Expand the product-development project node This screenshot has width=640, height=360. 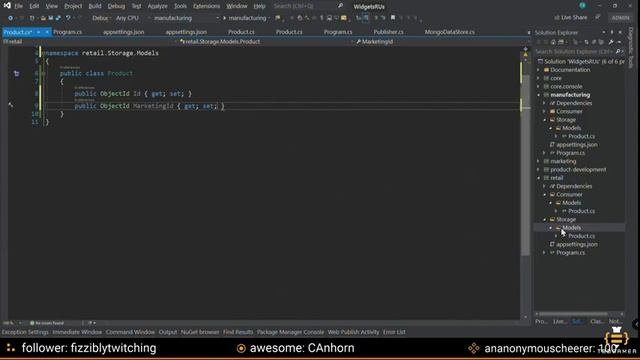coord(538,169)
